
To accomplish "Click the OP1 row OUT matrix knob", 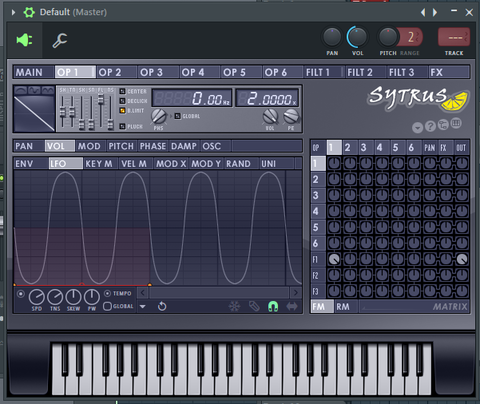I will [x=462, y=163].
